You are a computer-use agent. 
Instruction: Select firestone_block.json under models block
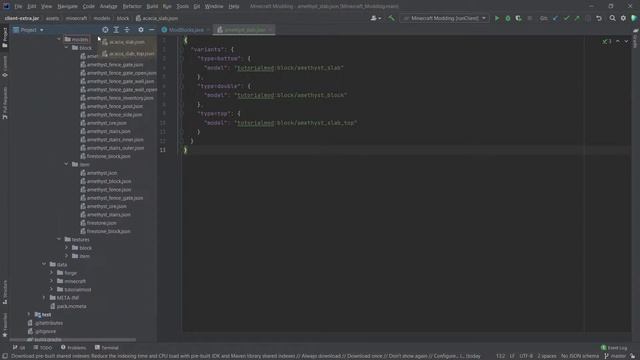(106, 156)
